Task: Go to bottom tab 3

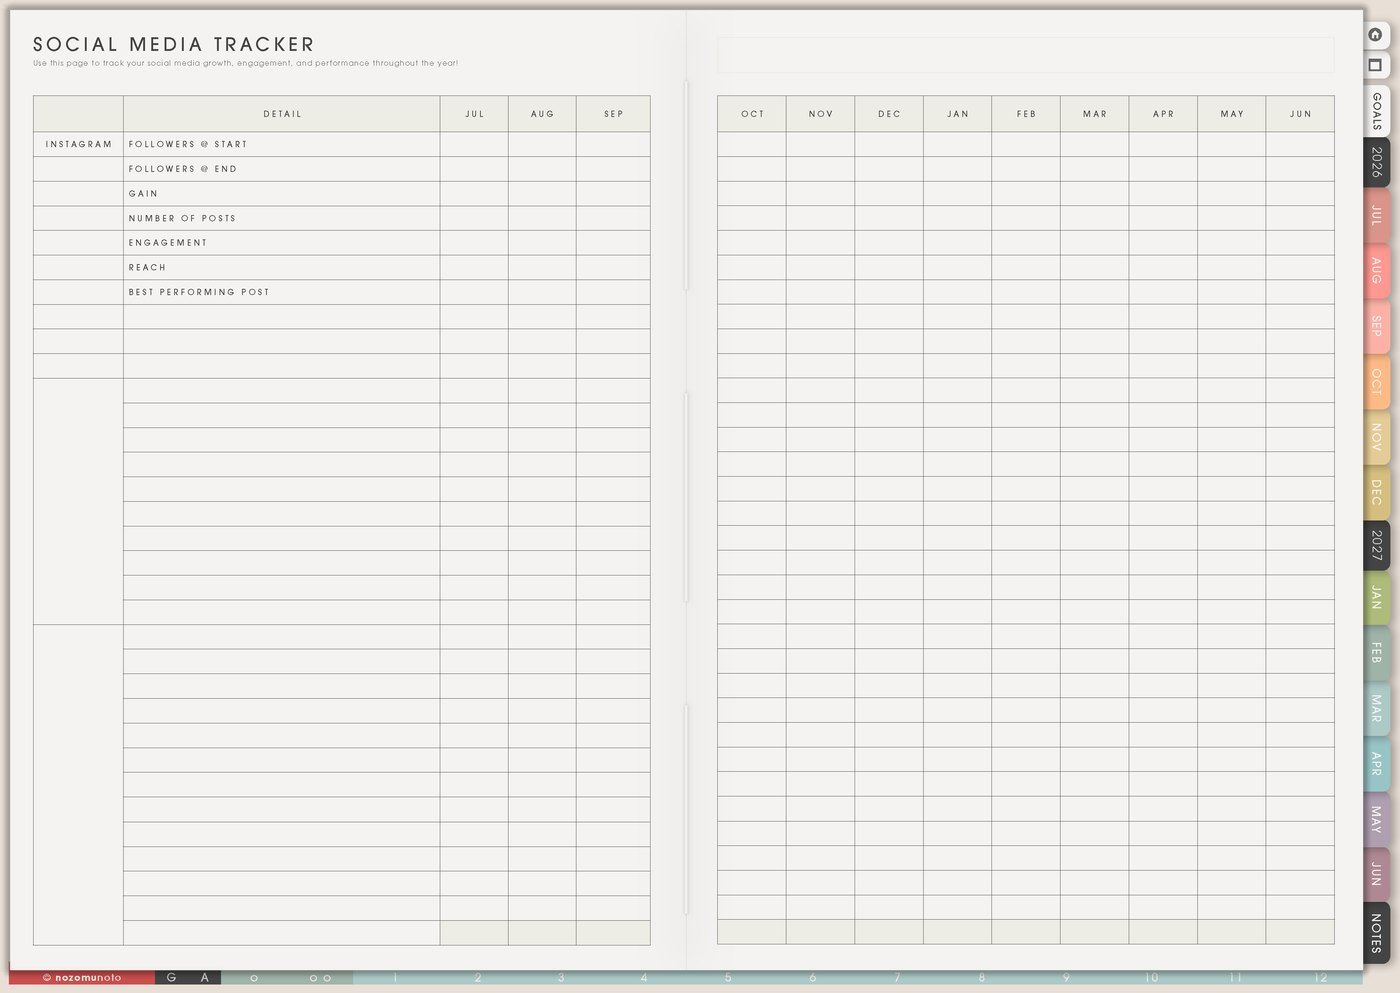Action: point(561,977)
